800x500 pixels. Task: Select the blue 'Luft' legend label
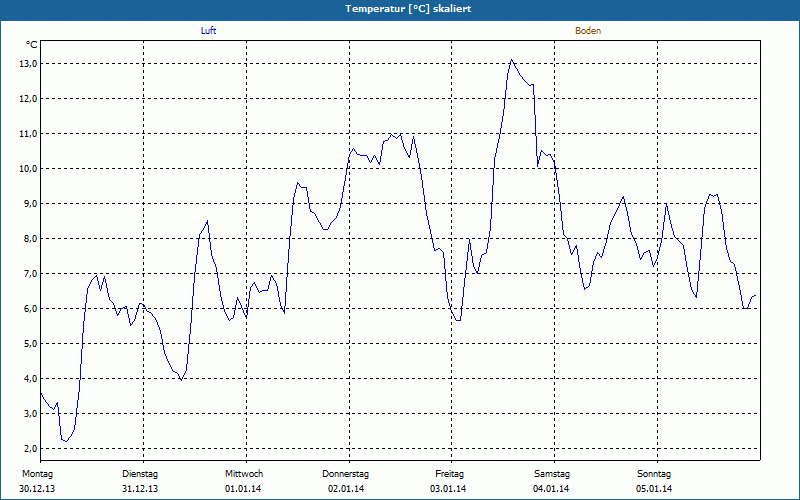pyautogui.click(x=208, y=31)
